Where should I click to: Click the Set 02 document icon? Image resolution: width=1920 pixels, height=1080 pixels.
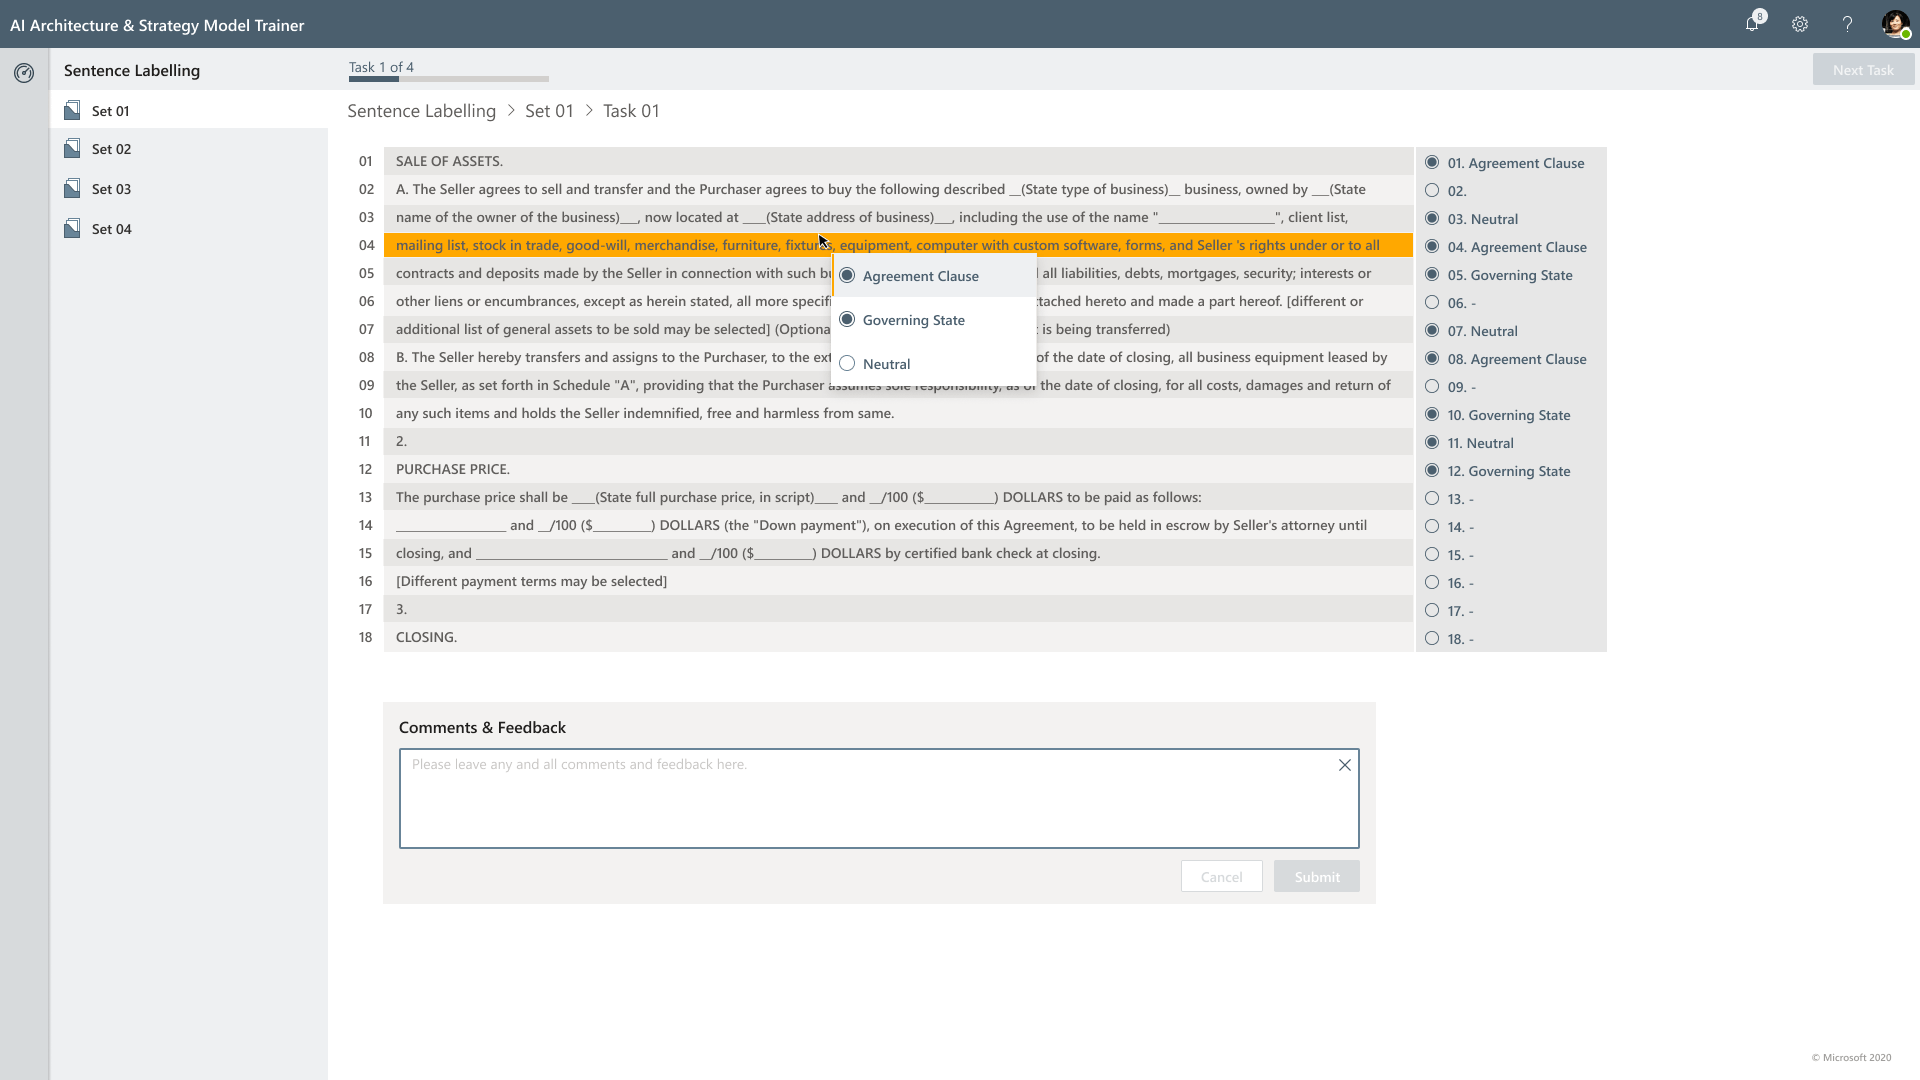point(72,149)
